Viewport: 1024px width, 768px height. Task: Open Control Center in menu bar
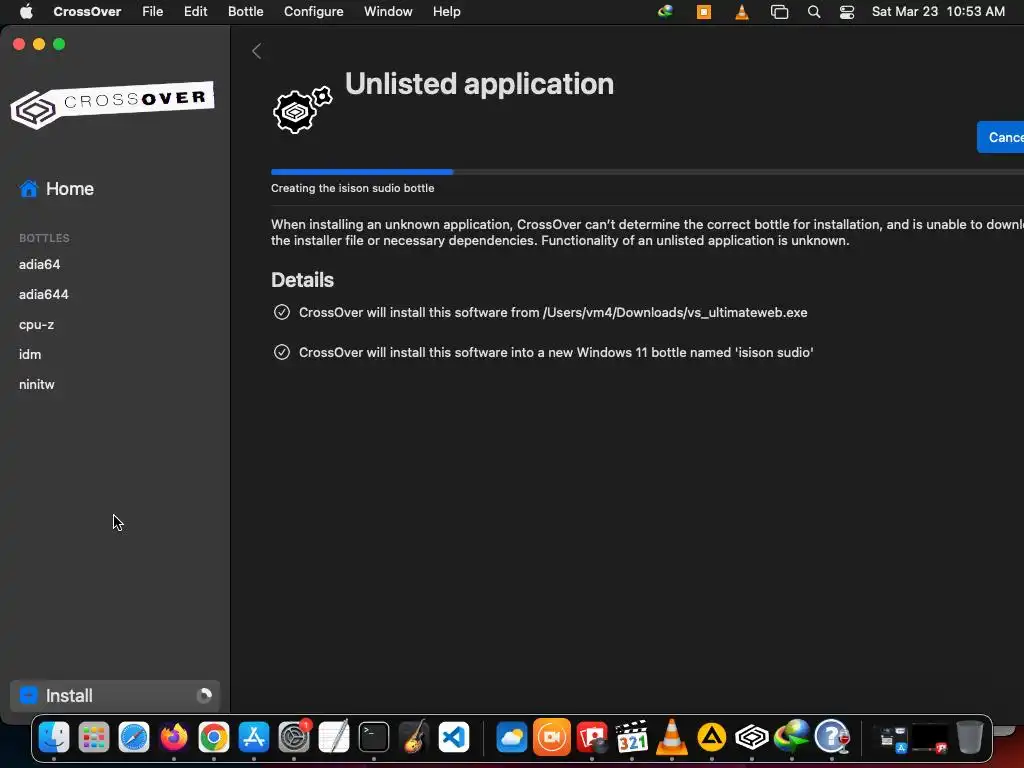click(x=847, y=11)
